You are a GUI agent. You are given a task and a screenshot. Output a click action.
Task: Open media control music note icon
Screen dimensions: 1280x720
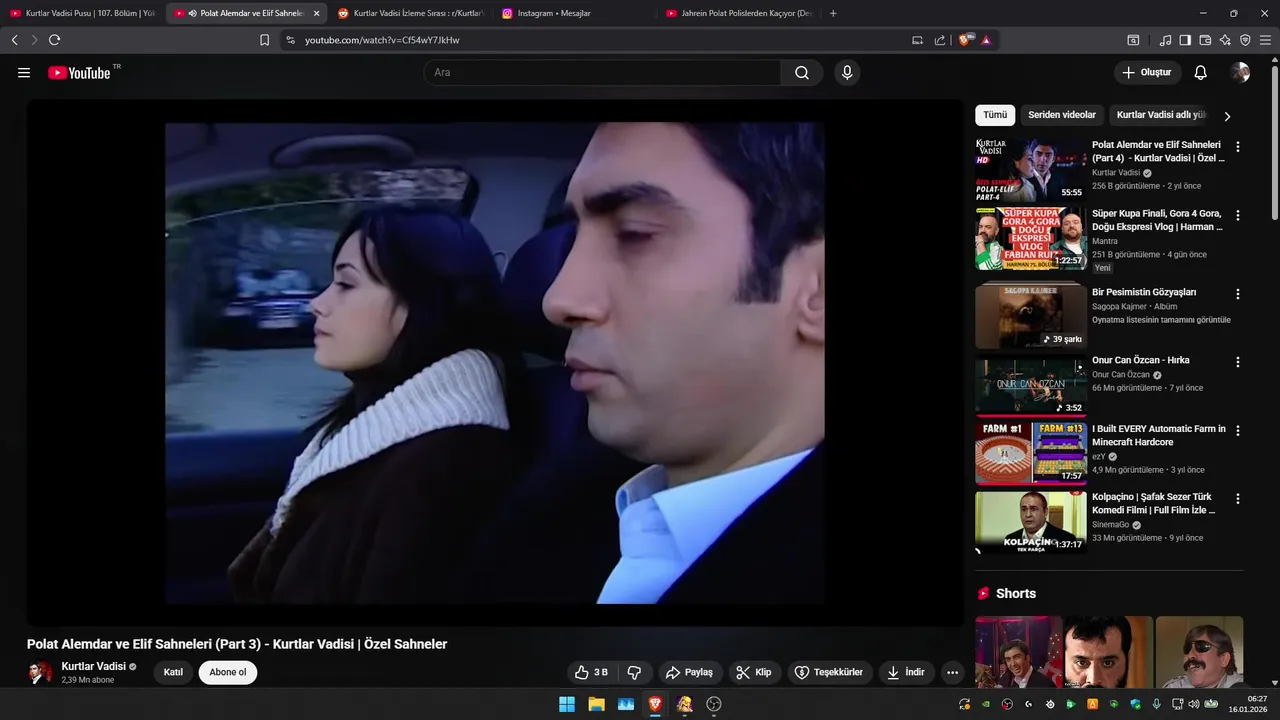tap(1166, 40)
